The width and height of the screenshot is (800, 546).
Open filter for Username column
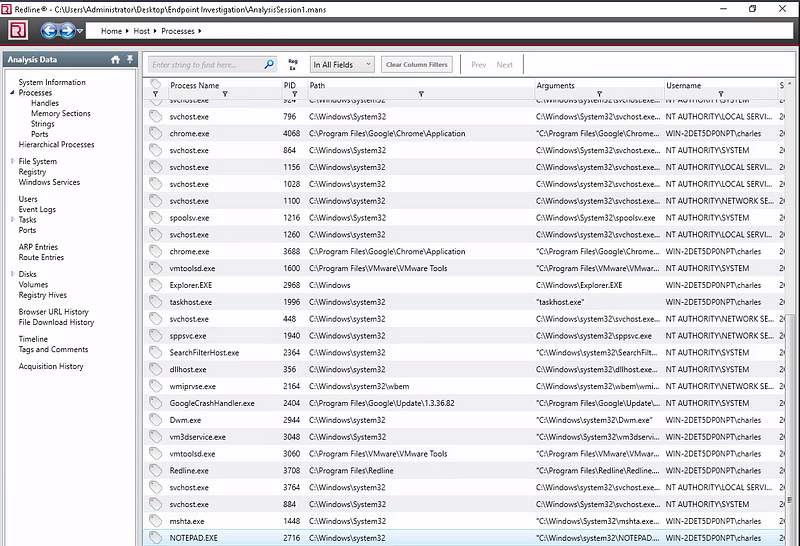721,94
